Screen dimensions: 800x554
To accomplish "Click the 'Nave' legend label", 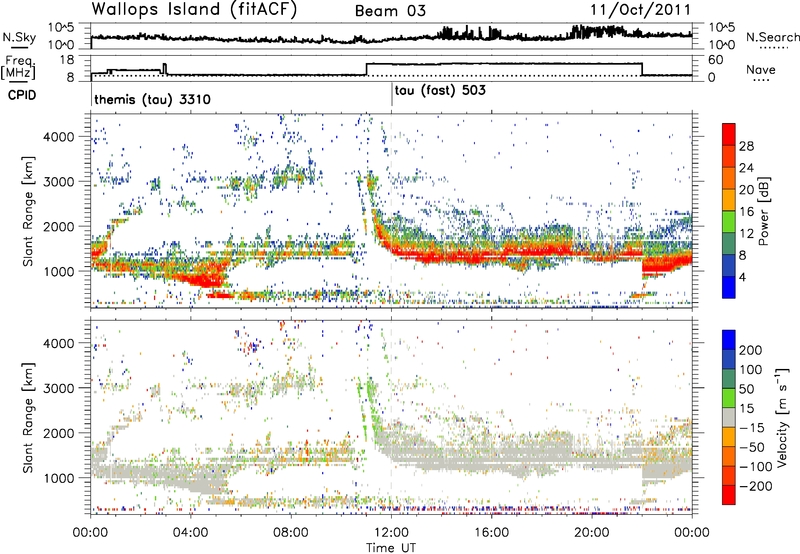I will (x=761, y=70).
